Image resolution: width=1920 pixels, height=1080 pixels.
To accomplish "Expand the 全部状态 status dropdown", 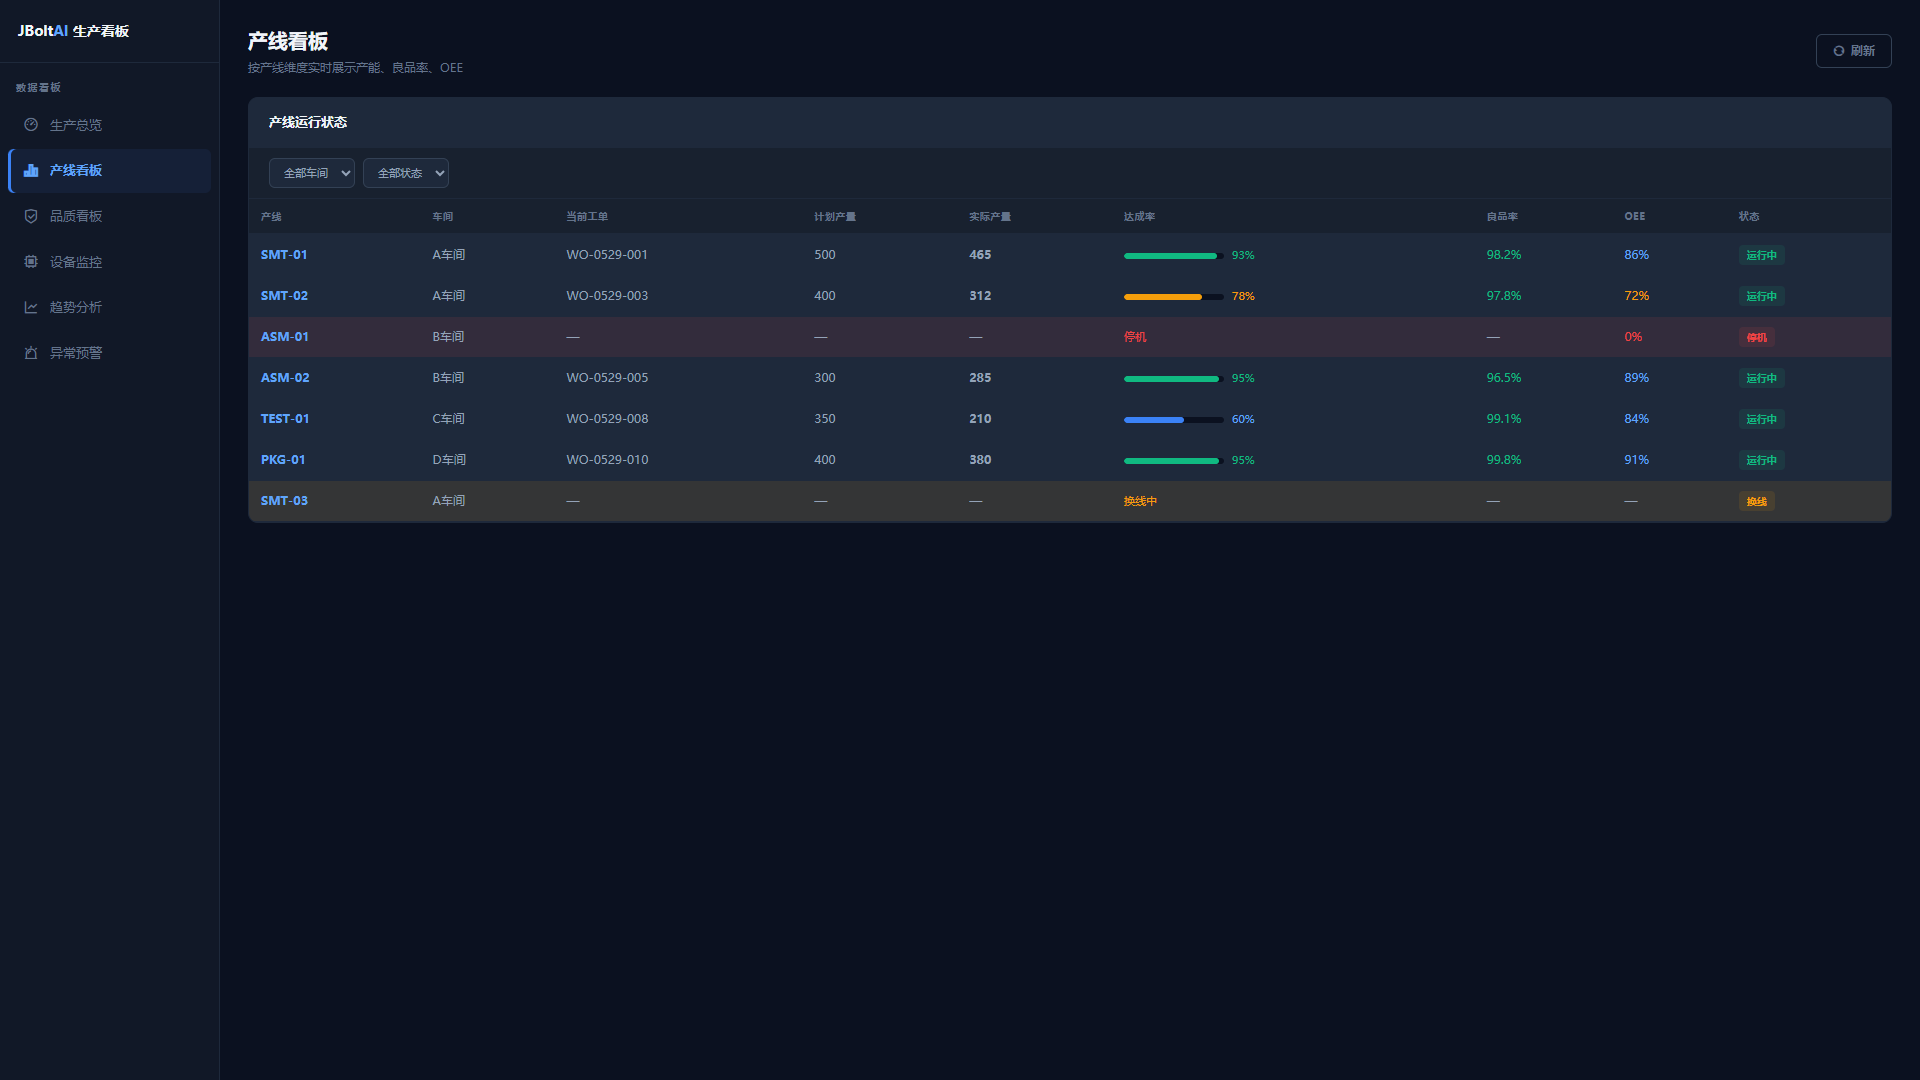I will point(406,173).
